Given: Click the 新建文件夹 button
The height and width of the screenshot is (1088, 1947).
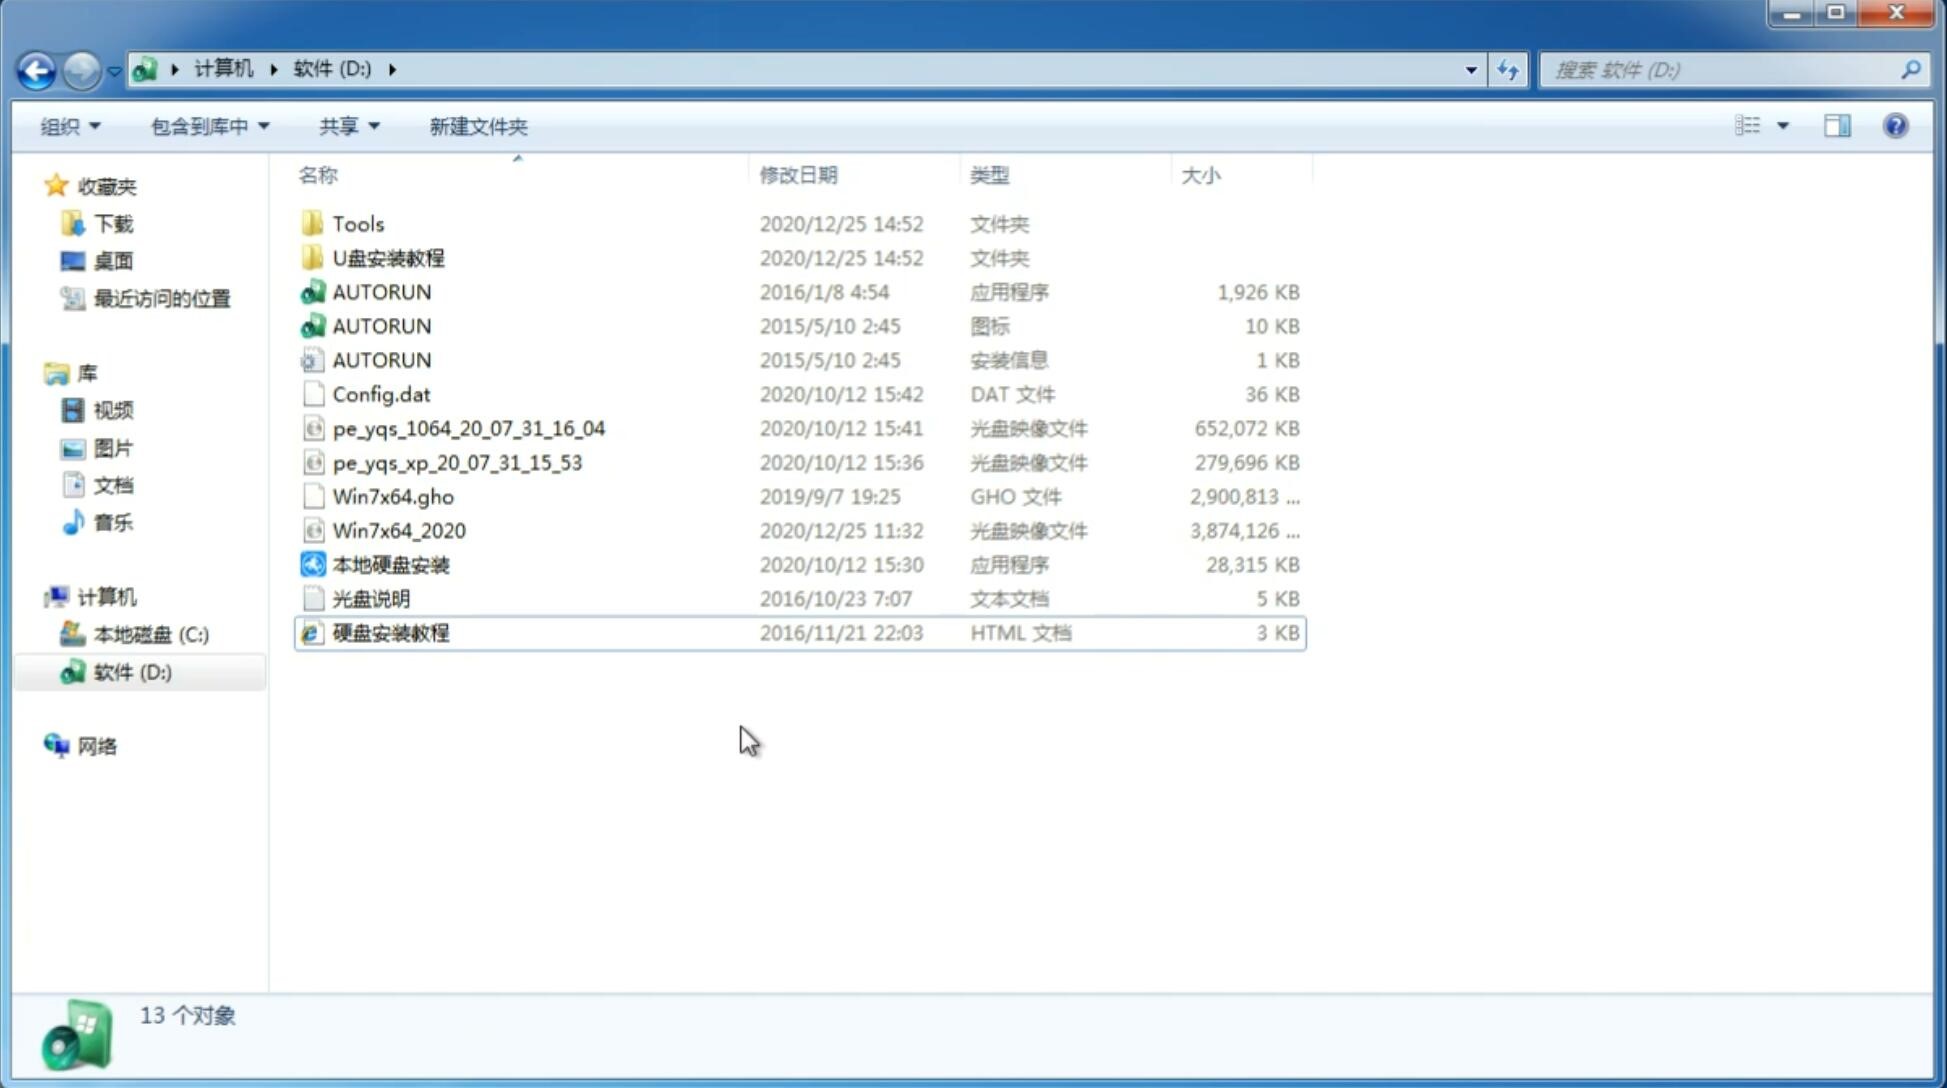Looking at the screenshot, I should (x=477, y=126).
